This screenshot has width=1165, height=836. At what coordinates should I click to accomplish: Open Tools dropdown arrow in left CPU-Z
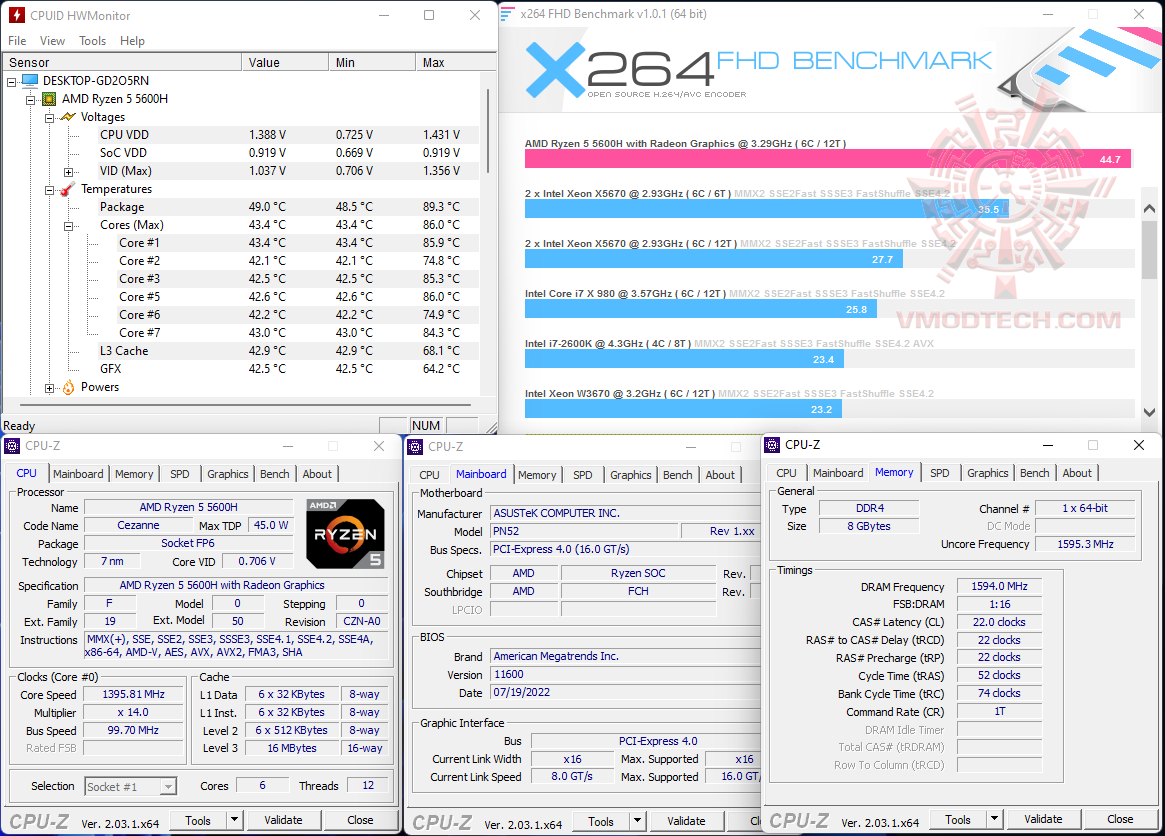(234, 820)
